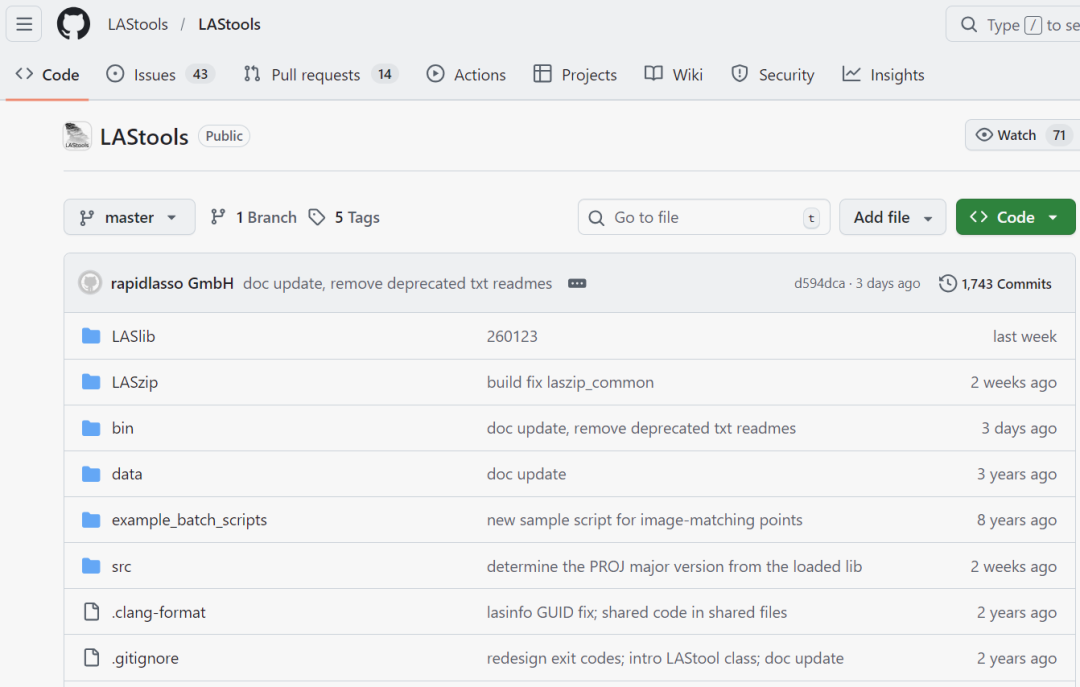Click the Projects table icon

543,74
